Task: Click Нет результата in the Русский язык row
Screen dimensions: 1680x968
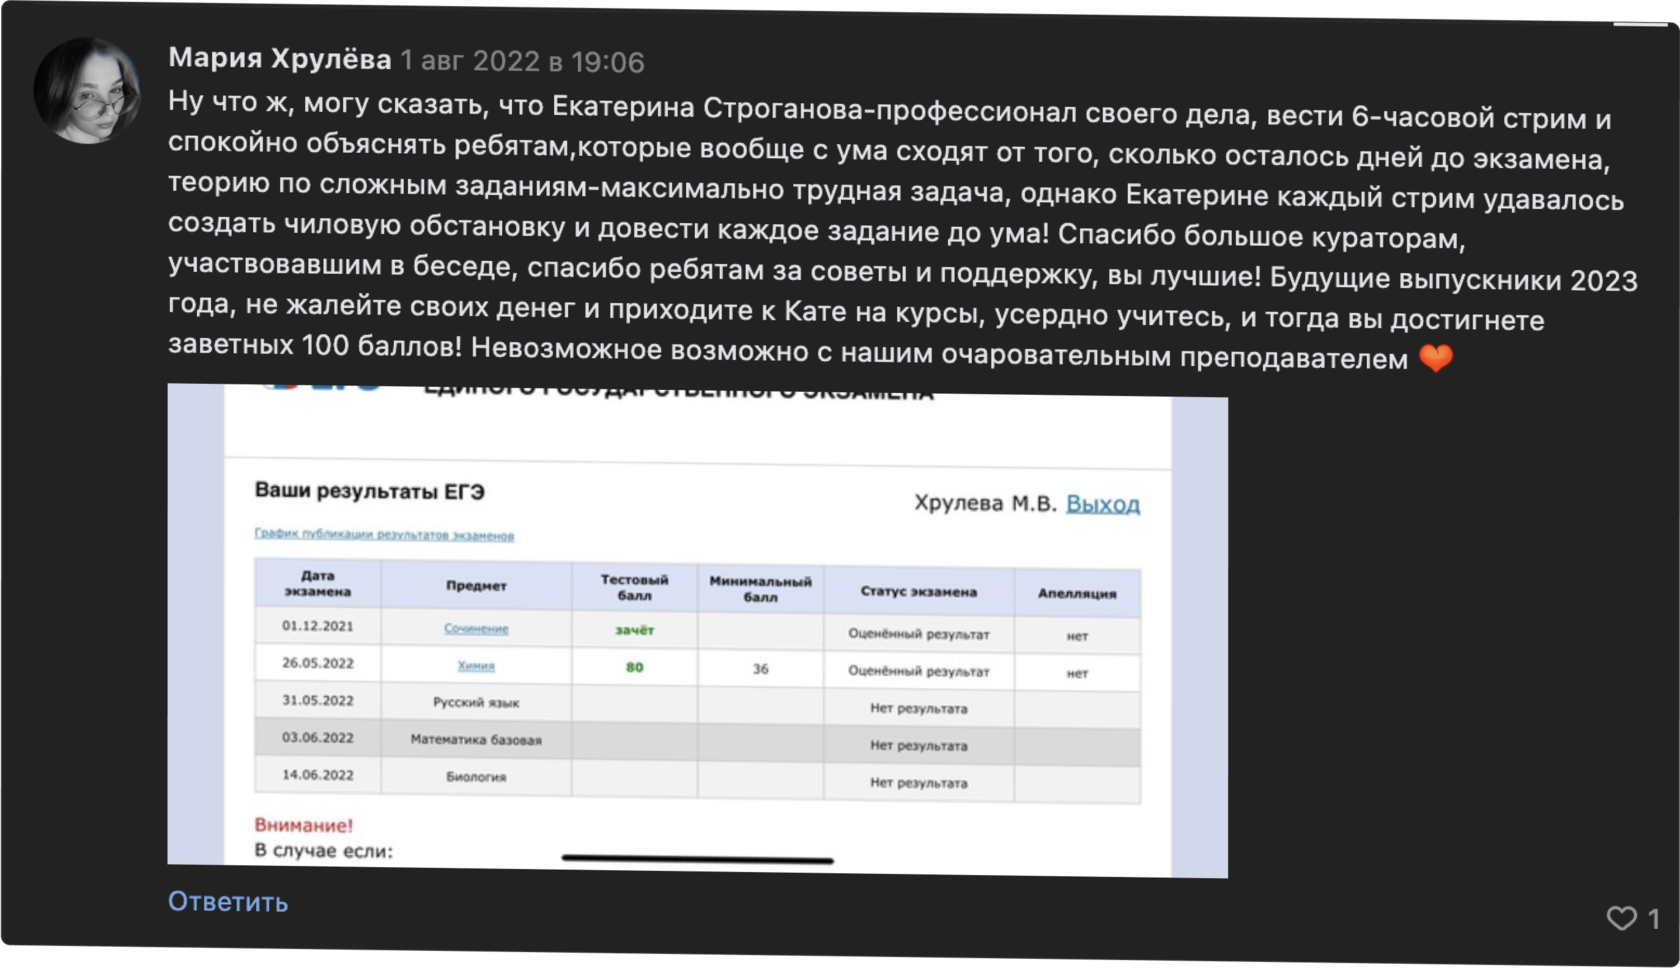Action: pyautogui.click(x=919, y=708)
